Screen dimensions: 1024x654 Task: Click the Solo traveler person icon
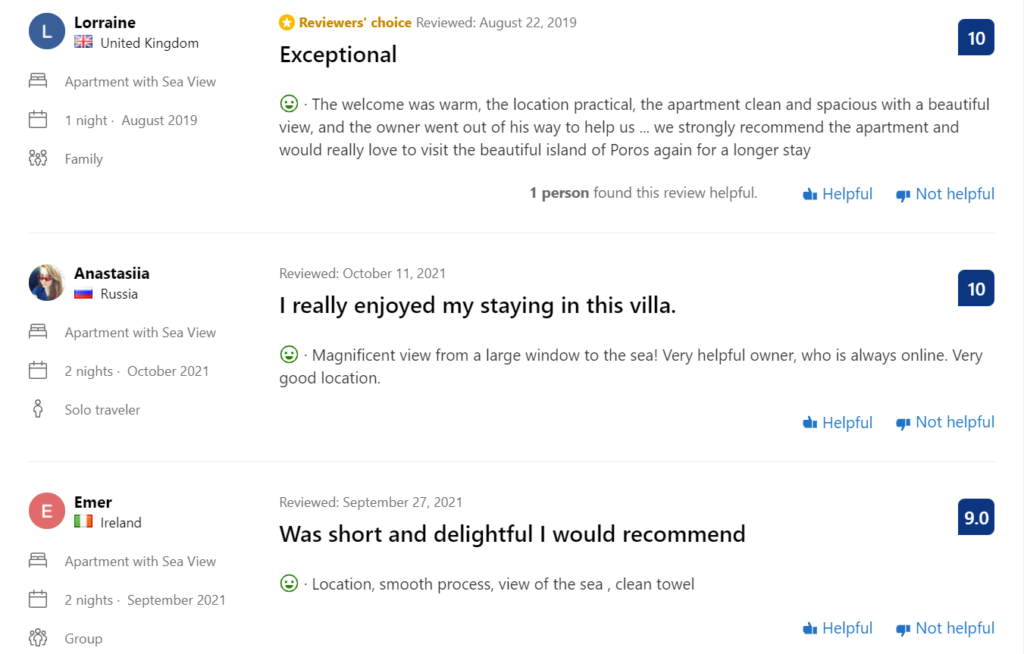pos(38,409)
